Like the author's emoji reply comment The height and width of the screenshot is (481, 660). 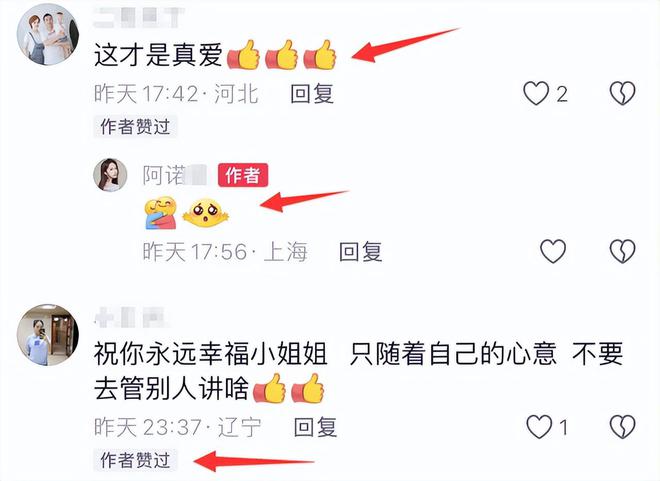(x=553, y=251)
